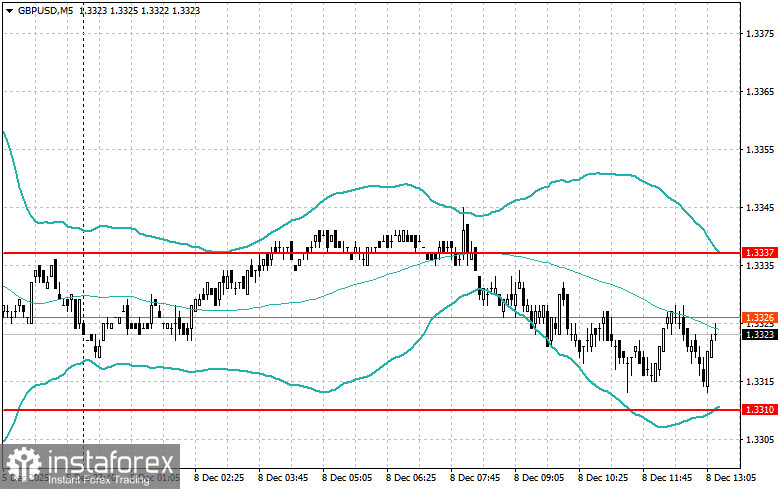The image size is (781, 489).
Task: Select the 1.3315 price axis value
Action: (x=760, y=381)
